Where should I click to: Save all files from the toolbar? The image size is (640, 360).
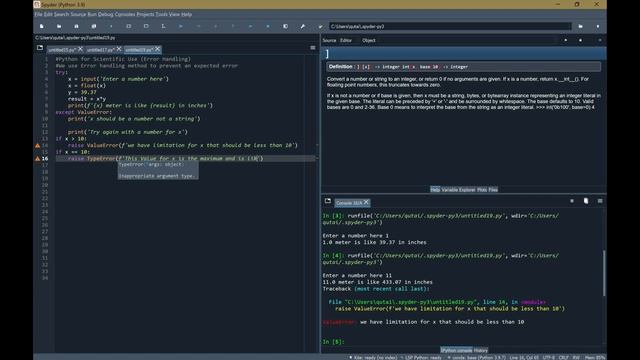click(x=94, y=26)
